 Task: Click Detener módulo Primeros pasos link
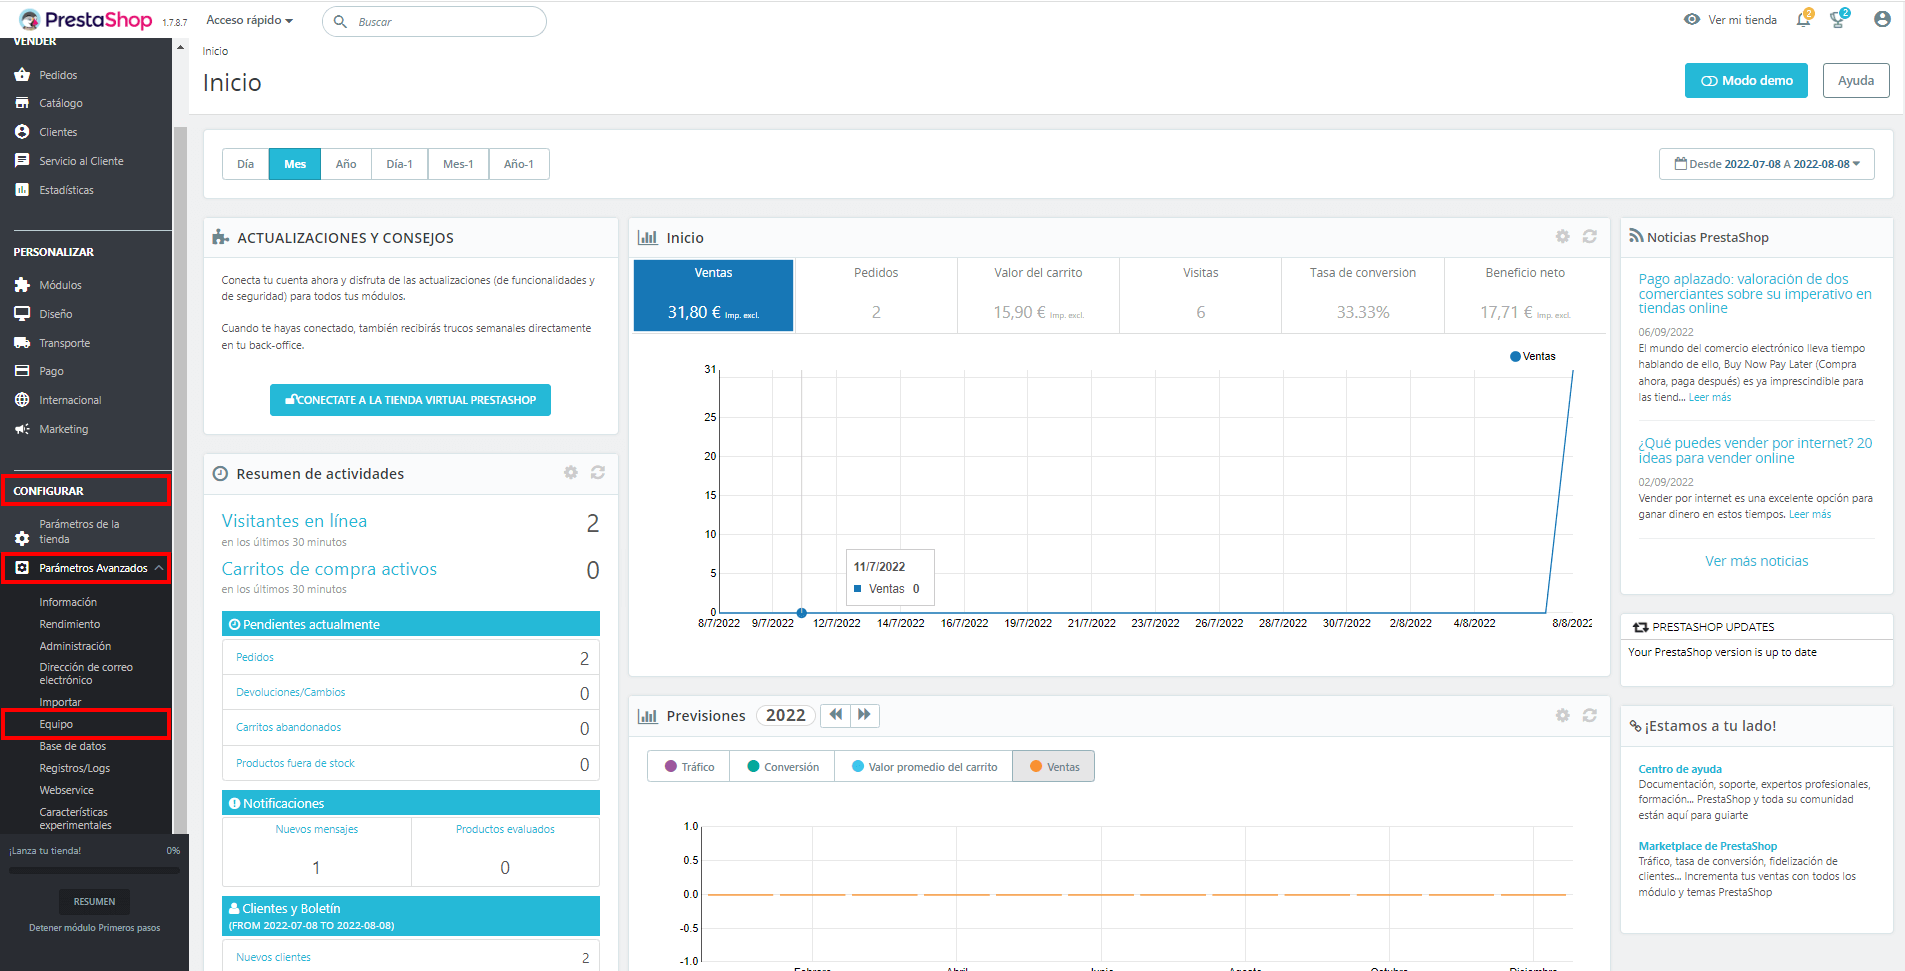point(94,928)
